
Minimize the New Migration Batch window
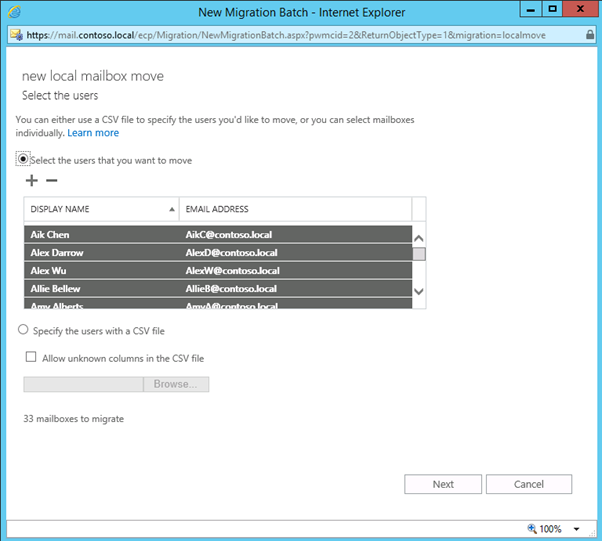(531, 9)
